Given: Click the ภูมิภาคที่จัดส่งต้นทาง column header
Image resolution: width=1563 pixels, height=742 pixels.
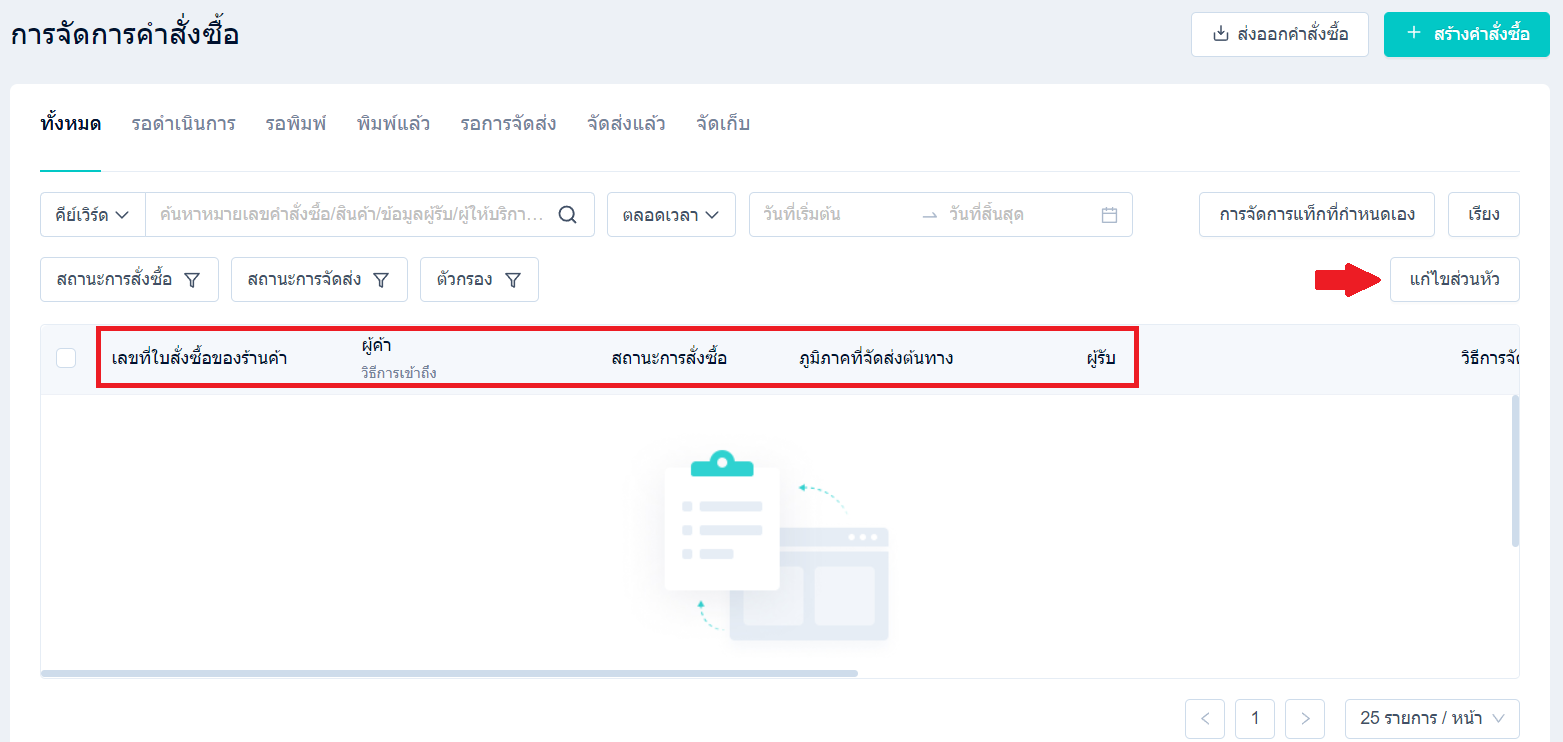Looking at the screenshot, I should [876, 359].
